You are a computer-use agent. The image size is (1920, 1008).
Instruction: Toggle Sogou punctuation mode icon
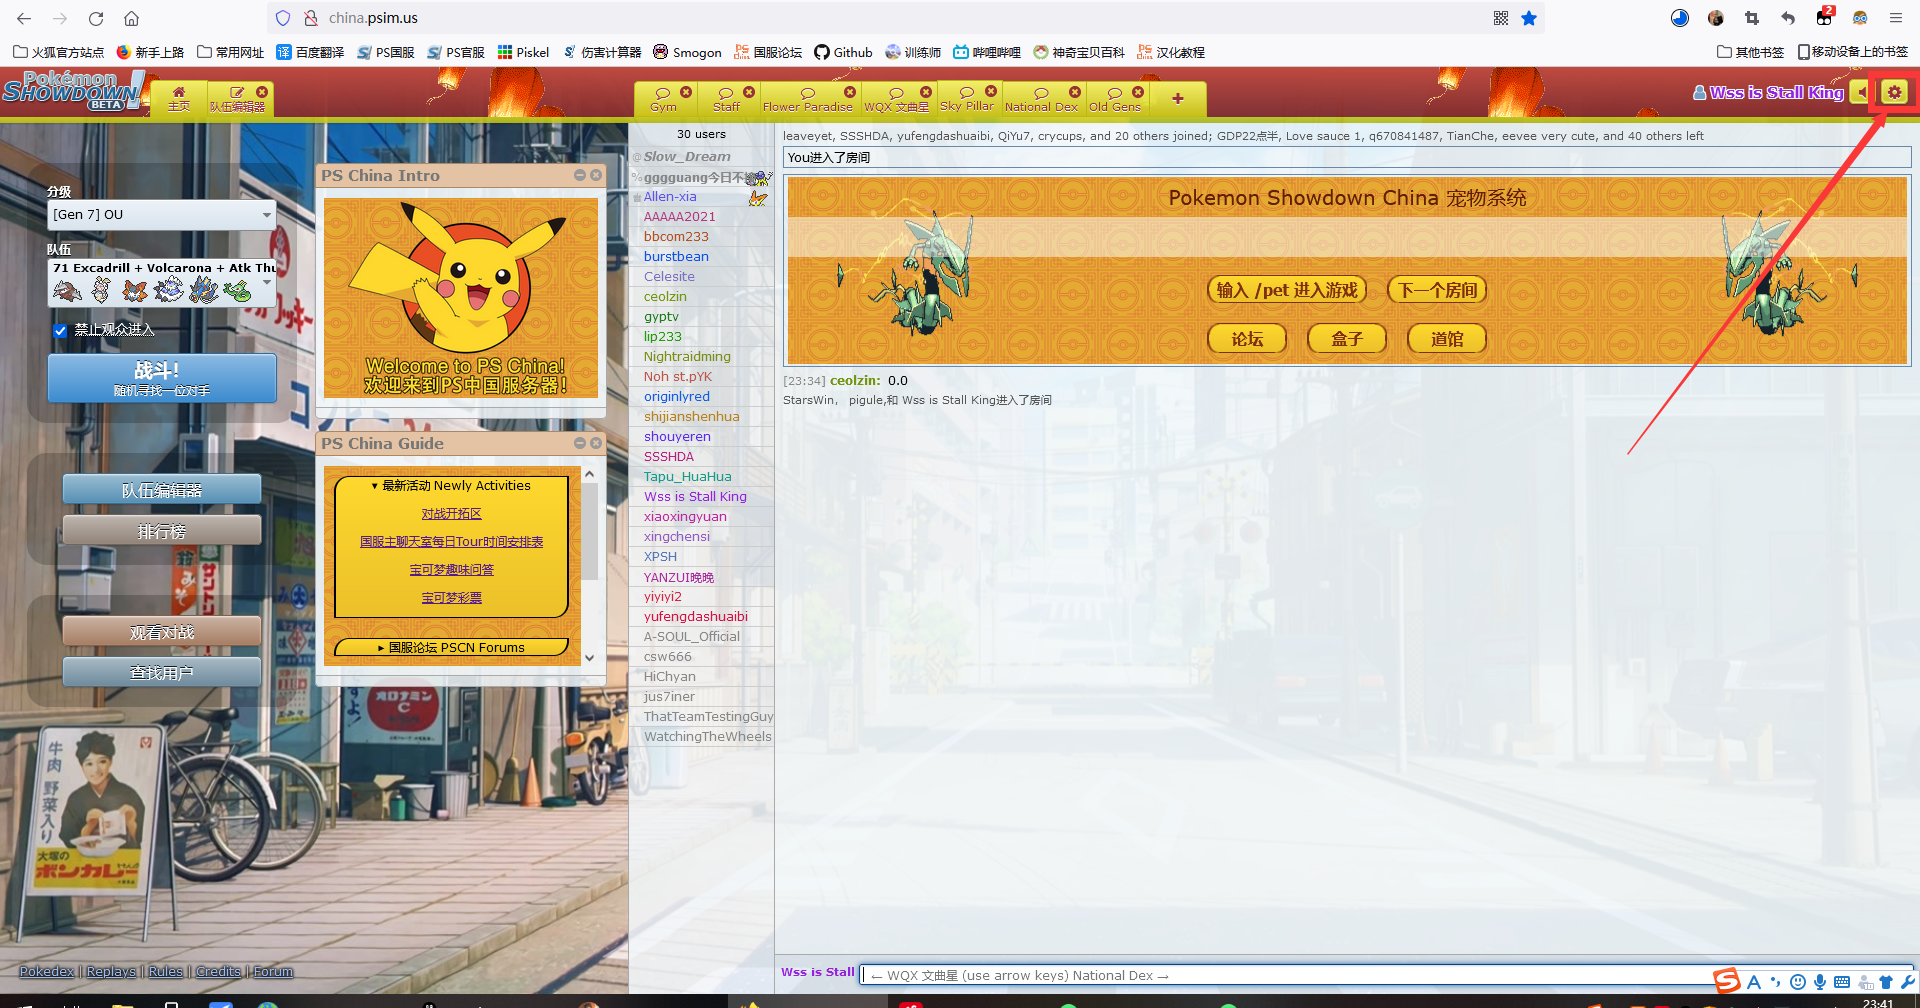tap(1776, 982)
